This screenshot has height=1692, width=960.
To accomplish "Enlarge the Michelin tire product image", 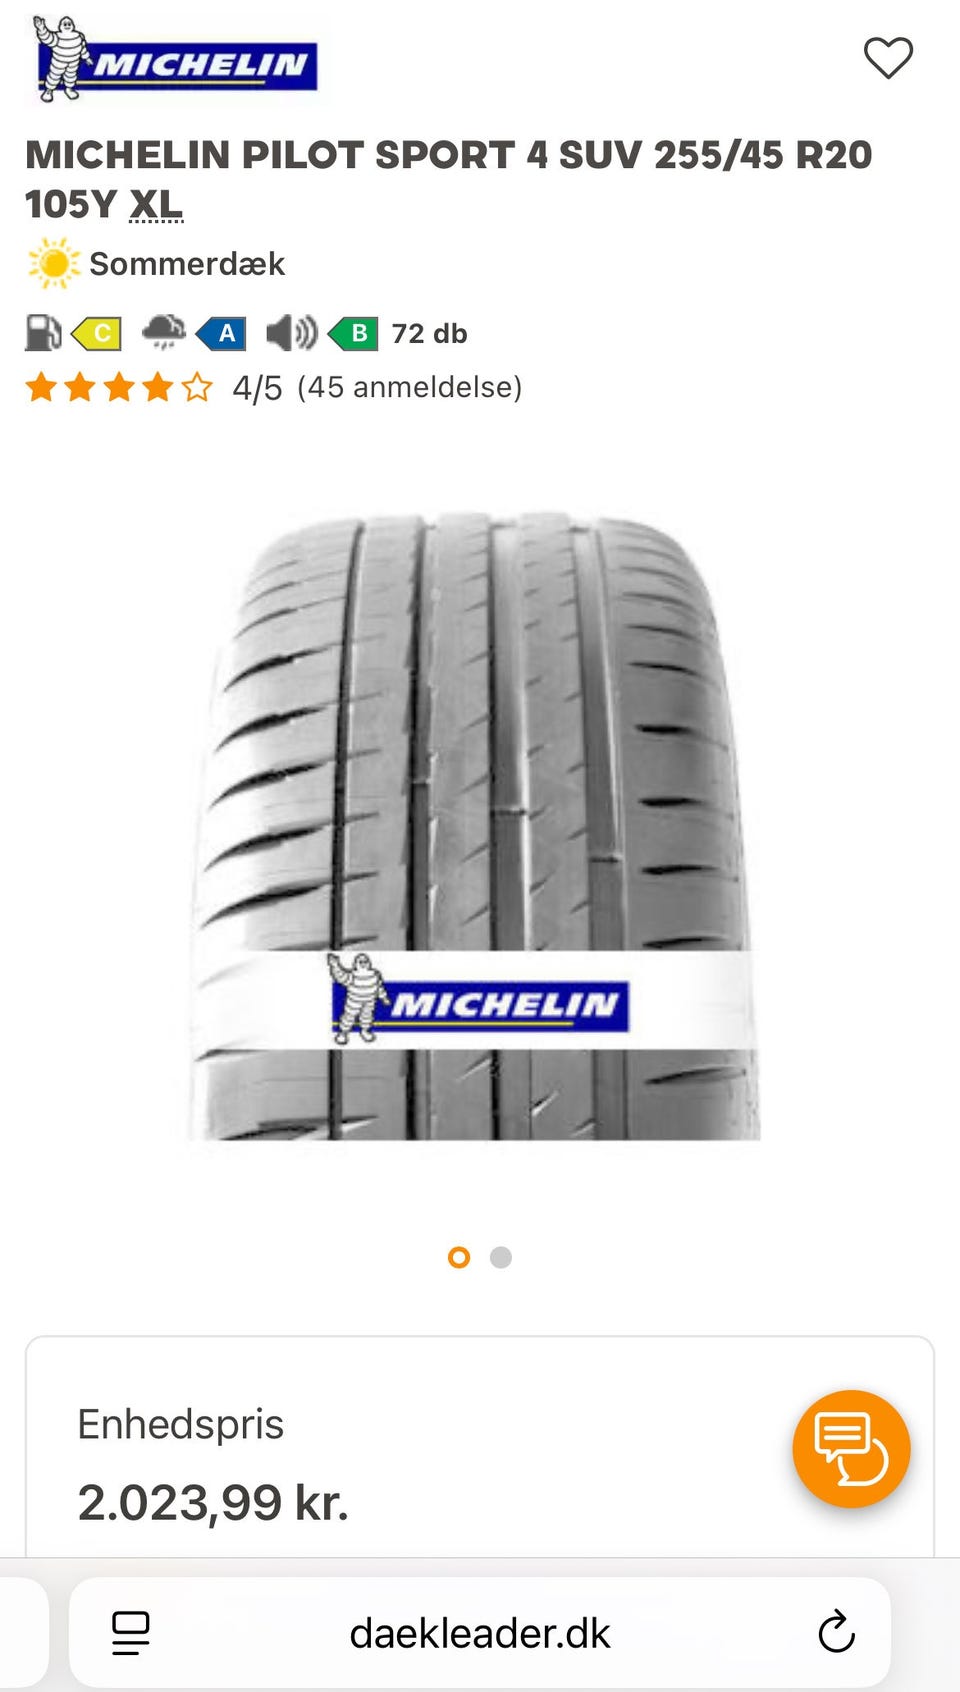I will pos(475,827).
